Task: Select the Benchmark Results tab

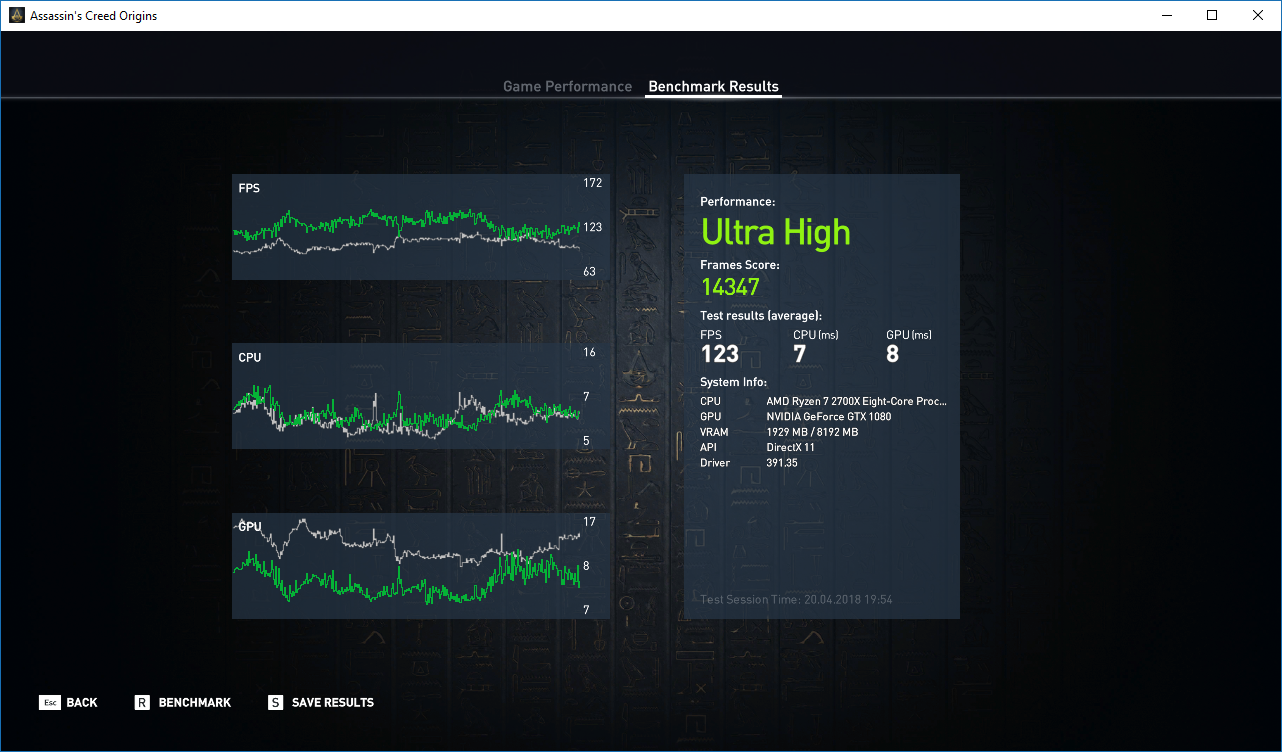Action: click(x=713, y=87)
